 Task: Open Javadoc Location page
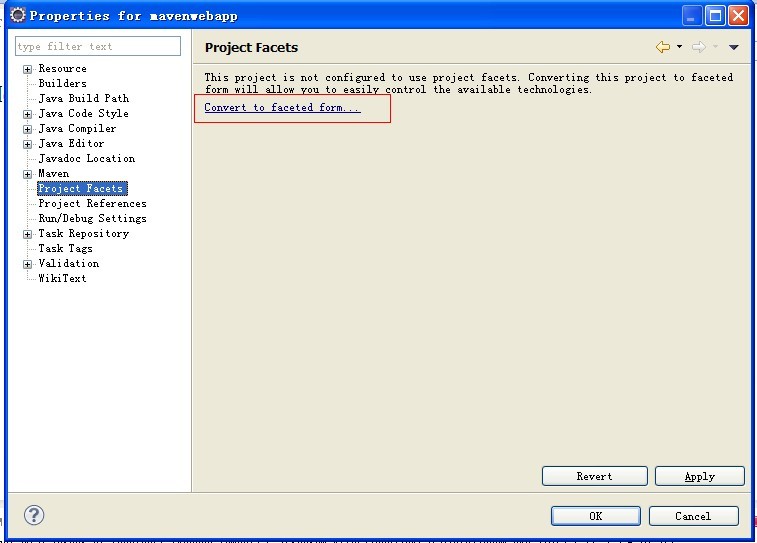(x=86, y=158)
